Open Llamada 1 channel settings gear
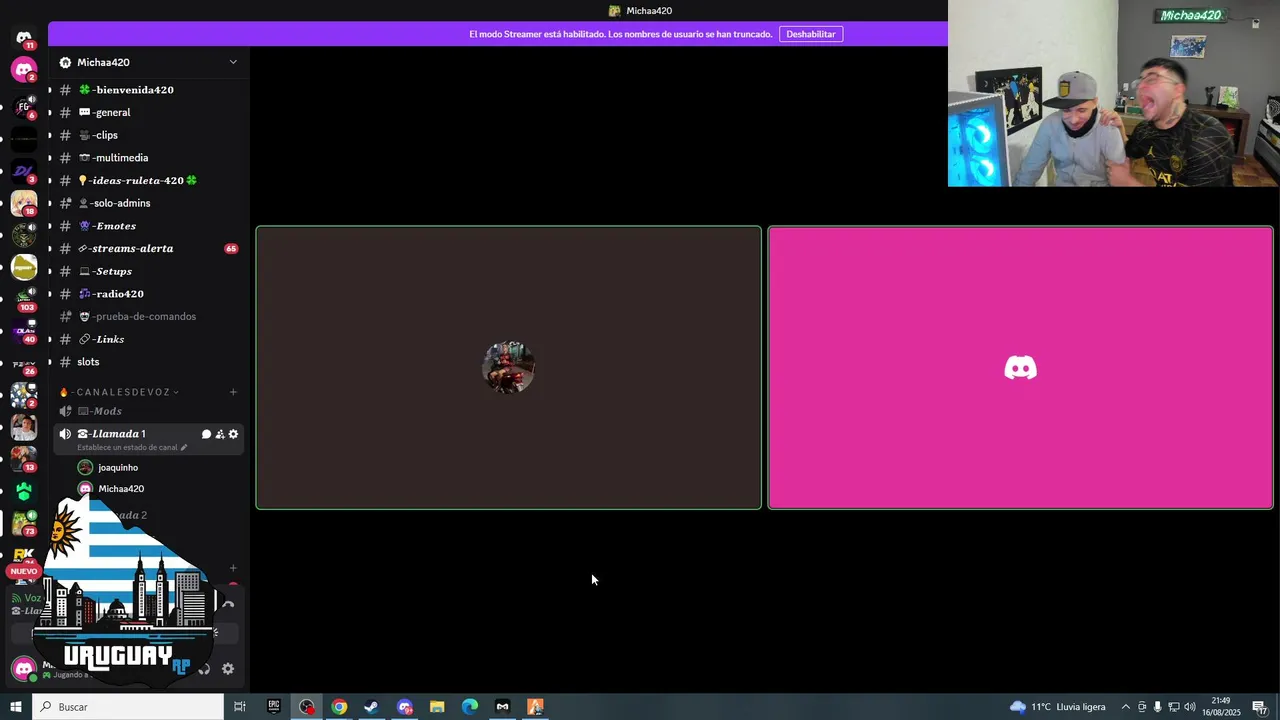Image resolution: width=1280 pixels, height=720 pixels. pos(234,434)
